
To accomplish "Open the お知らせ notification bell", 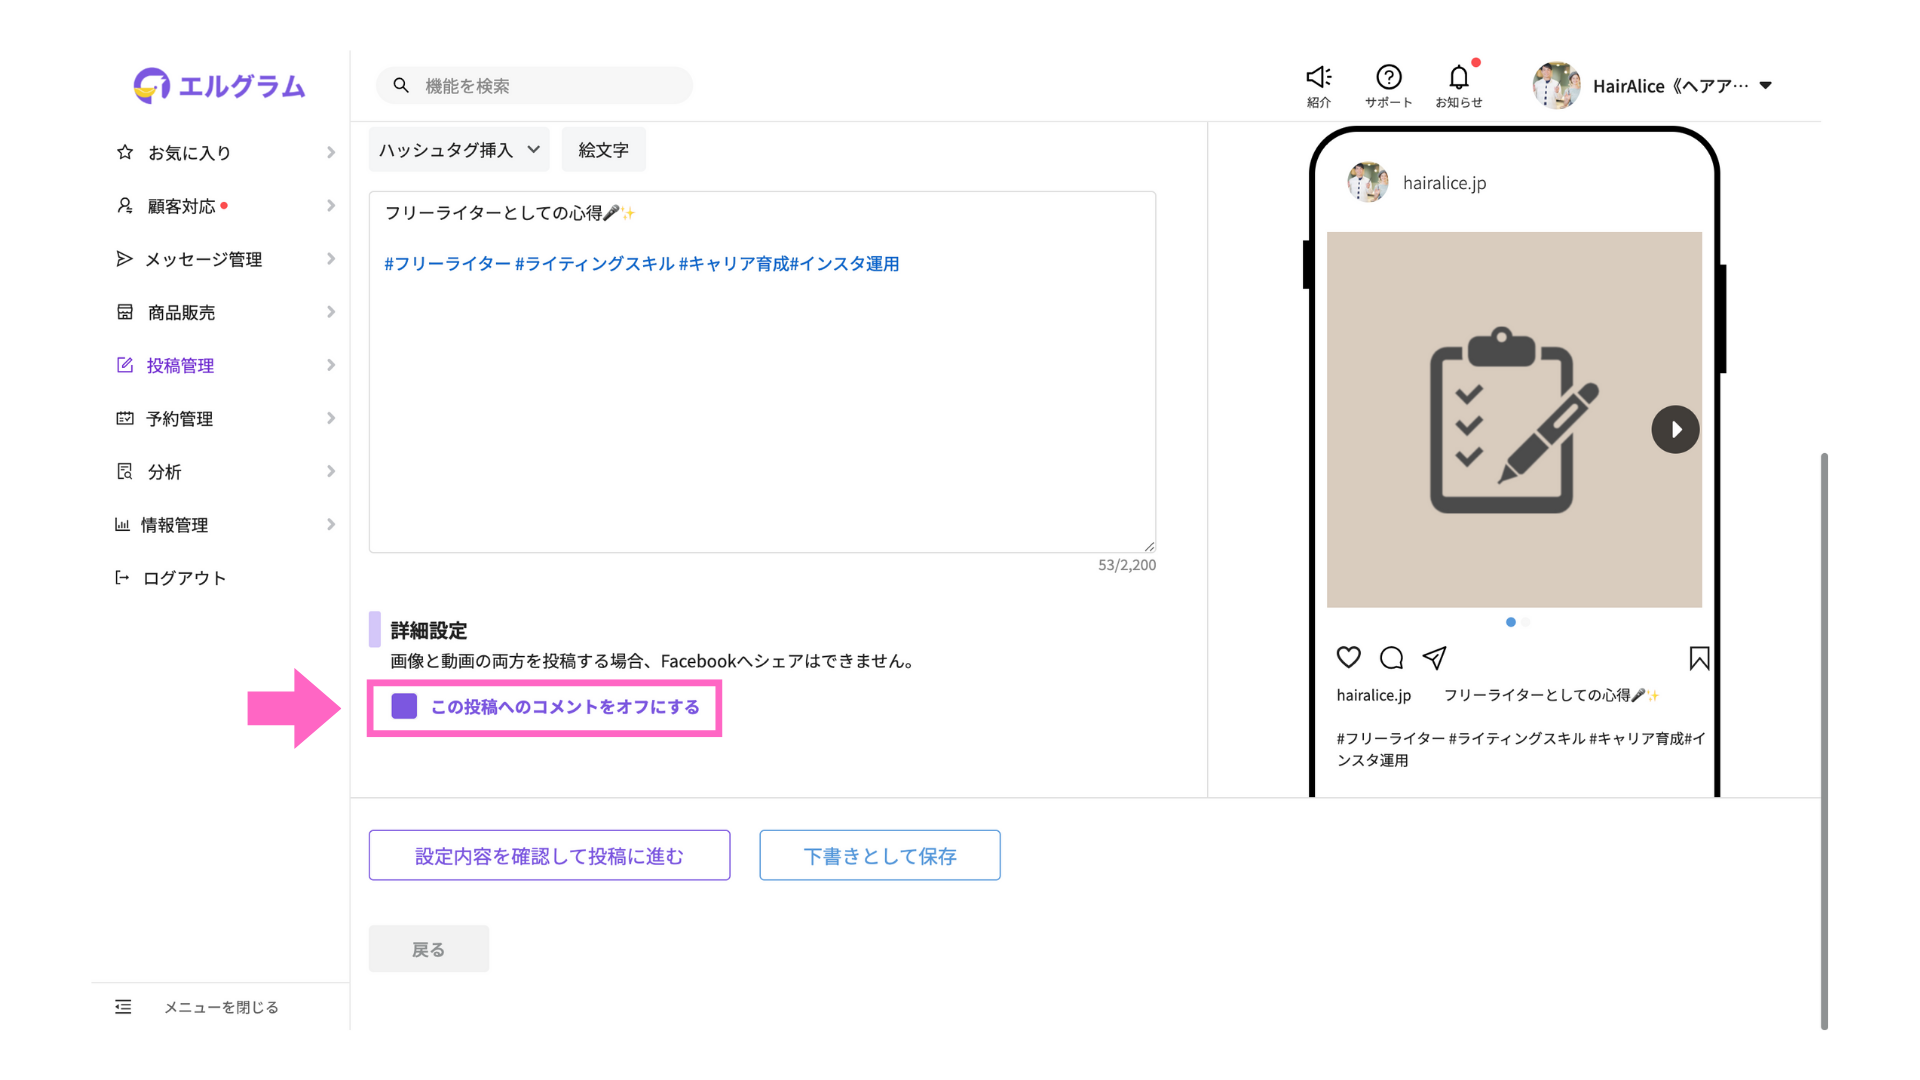I will 1459,77.
